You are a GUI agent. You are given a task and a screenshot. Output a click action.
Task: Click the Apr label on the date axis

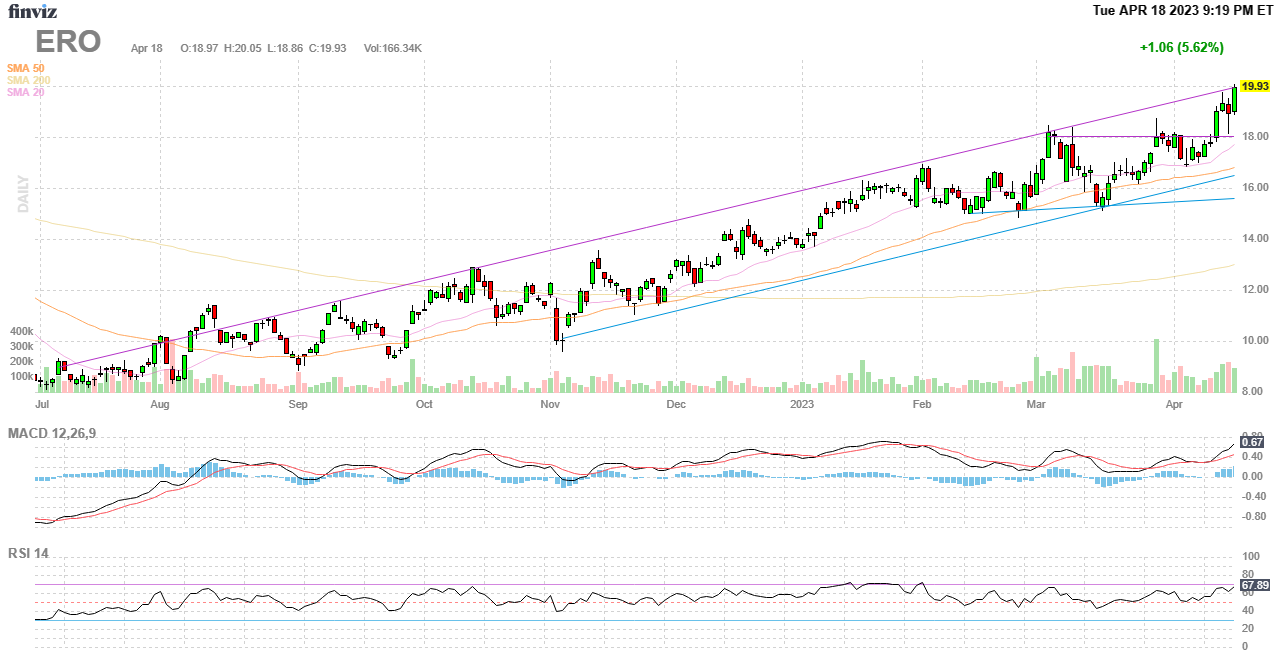pyautogui.click(x=1173, y=405)
